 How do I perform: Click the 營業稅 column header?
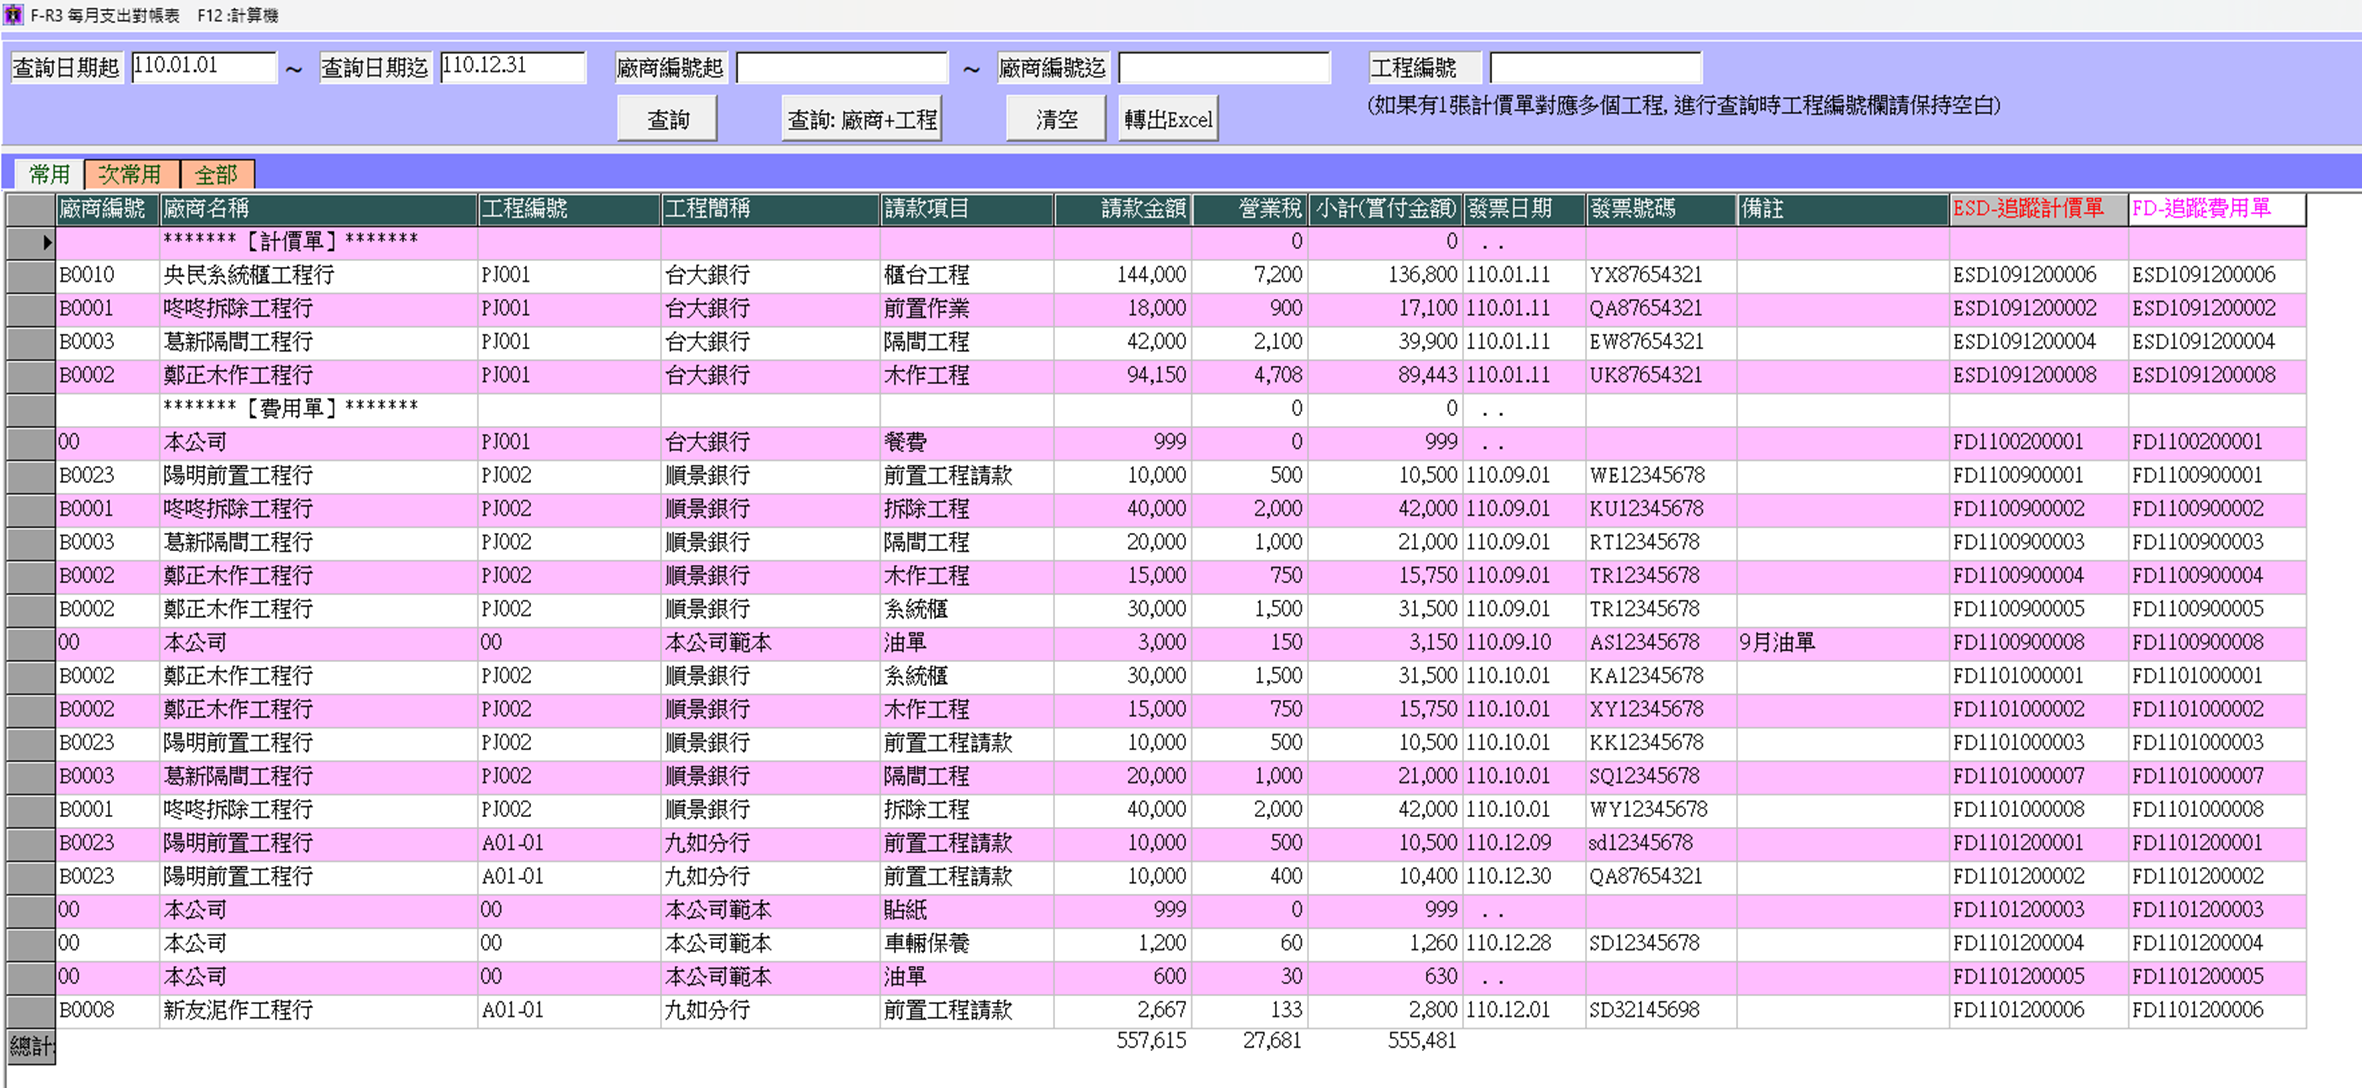coord(1250,209)
